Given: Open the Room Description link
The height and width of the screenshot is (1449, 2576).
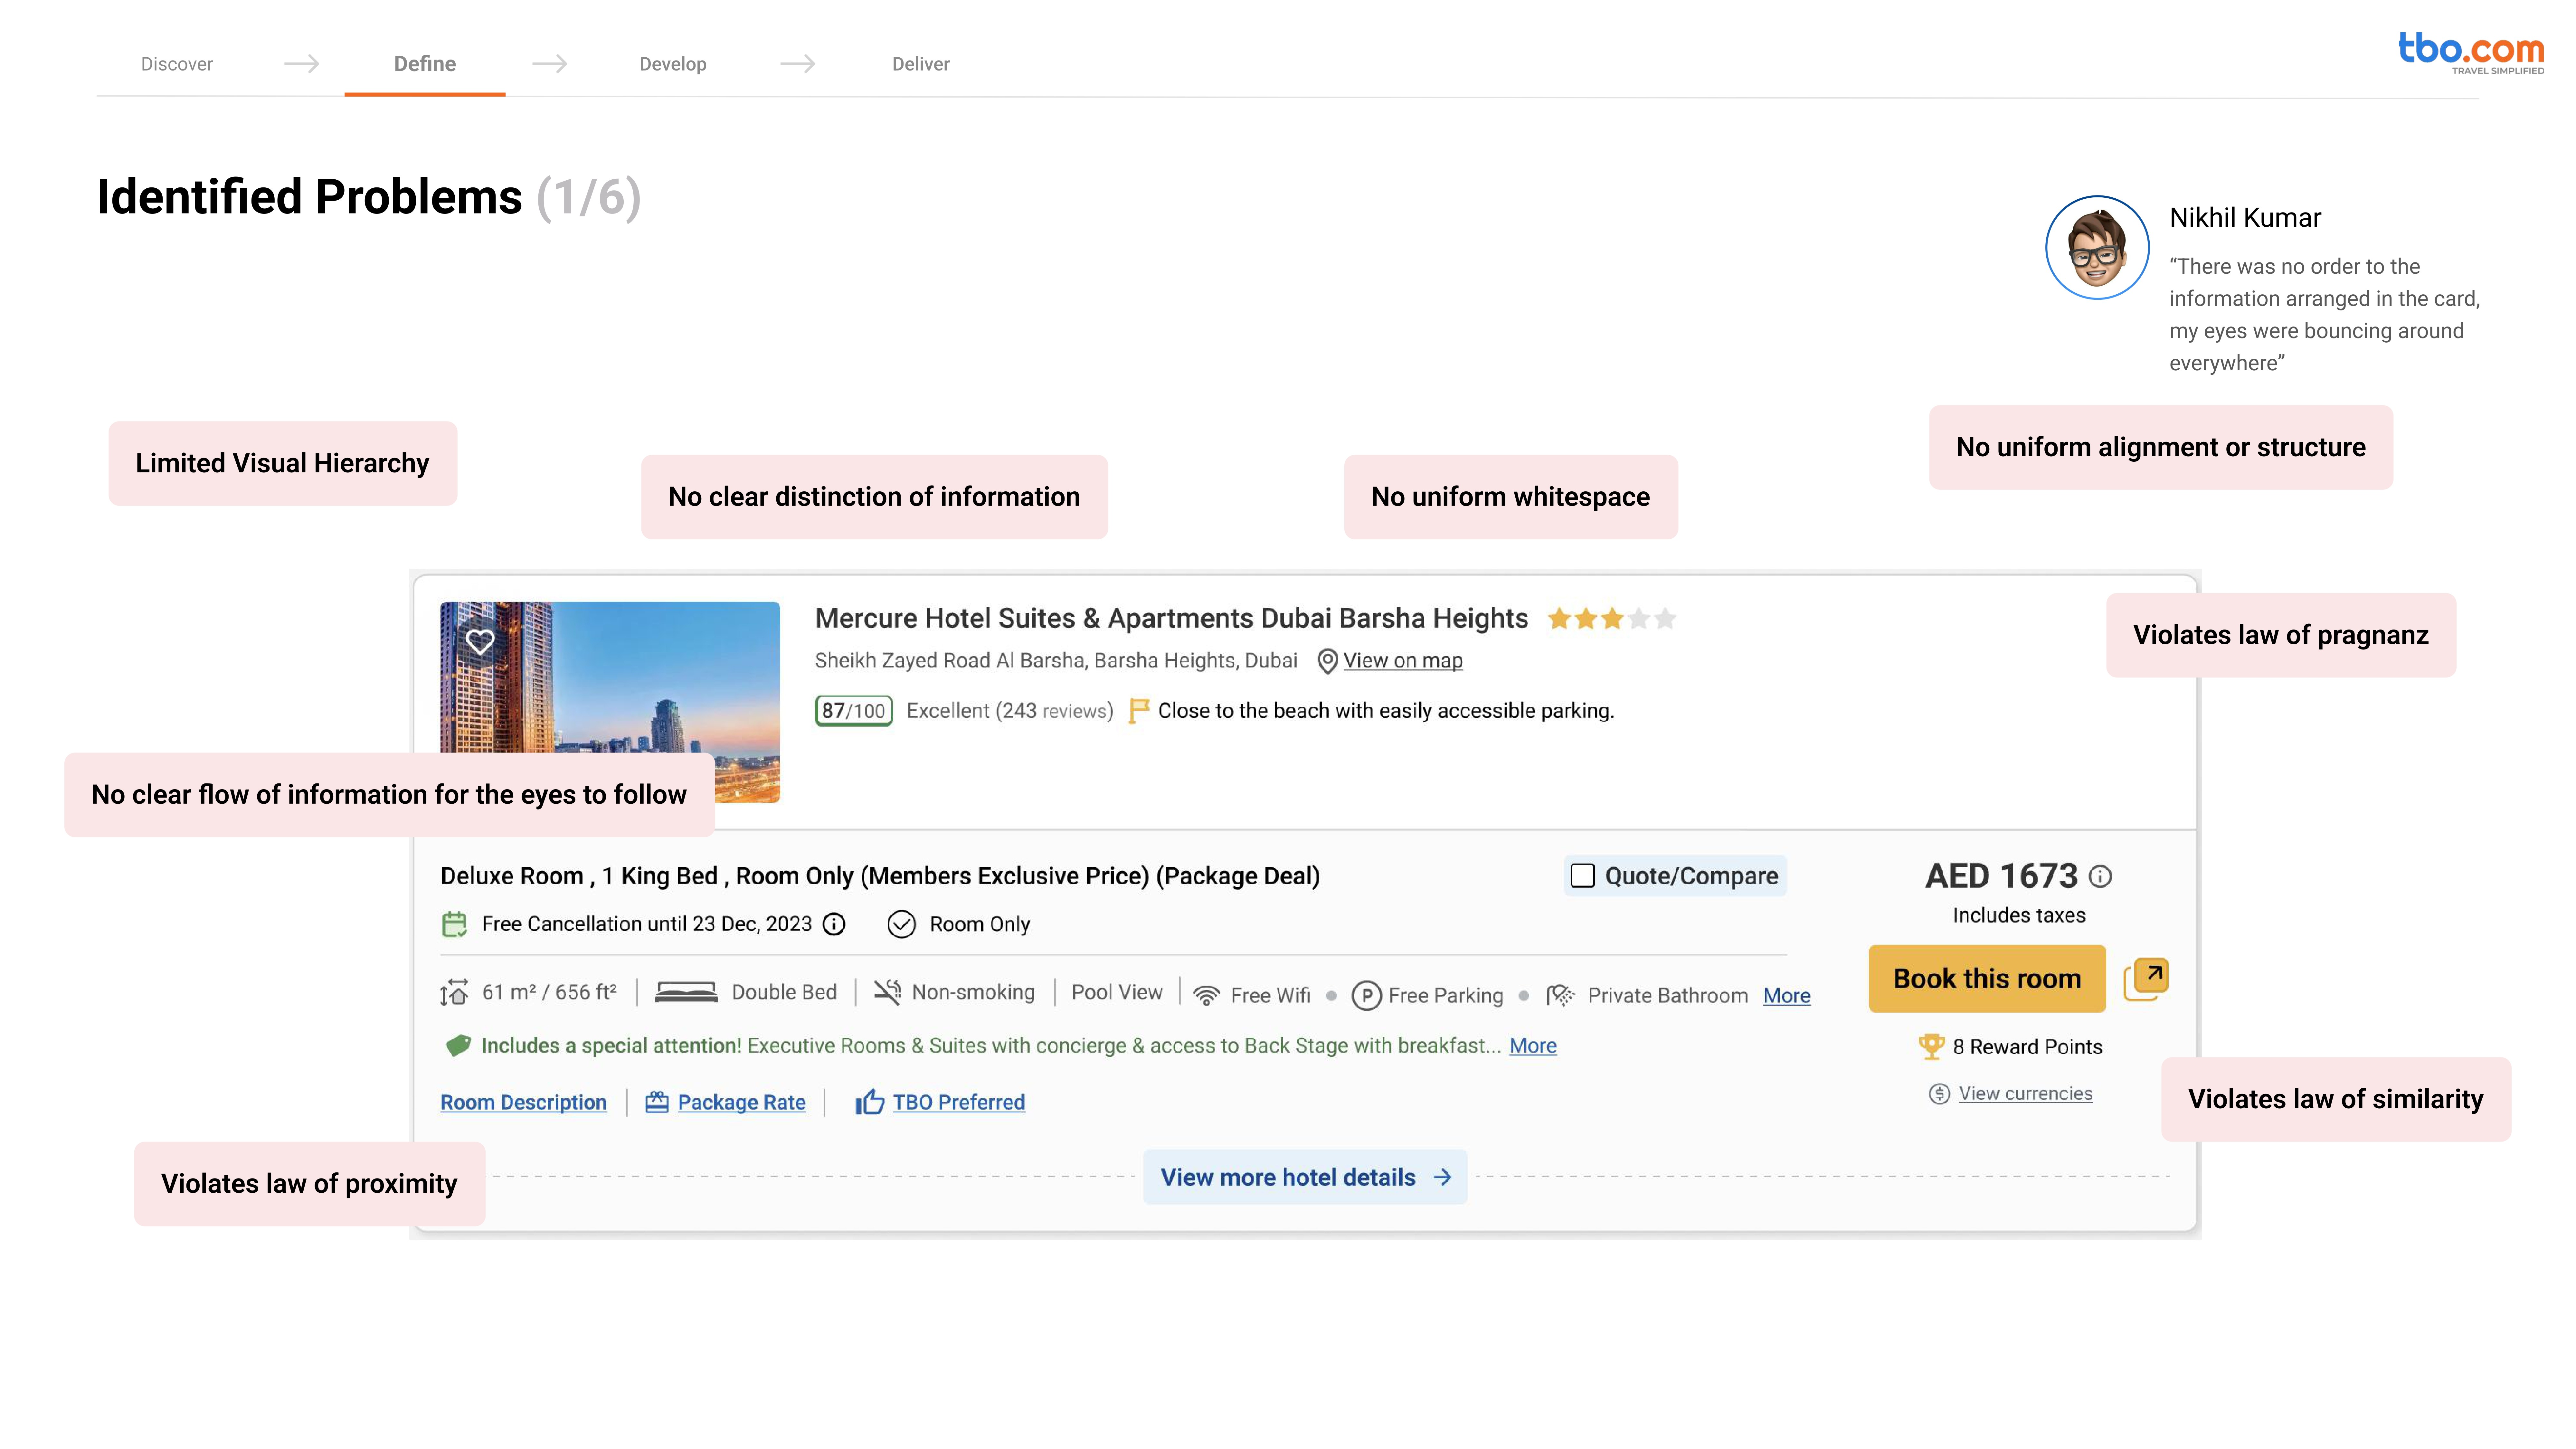Looking at the screenshot, I should click(x=523, y=1102).
